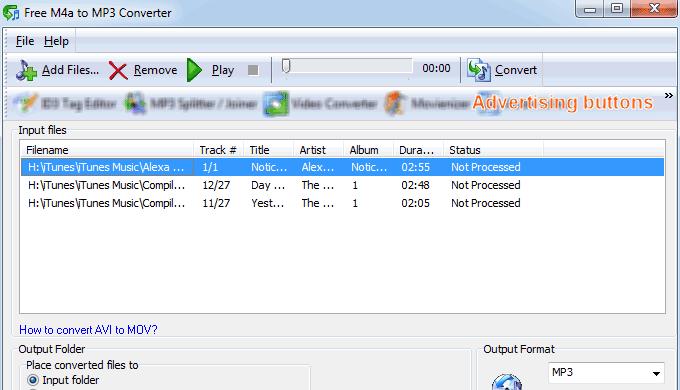Click the Add Files music note icon

[x=27, y=70]
